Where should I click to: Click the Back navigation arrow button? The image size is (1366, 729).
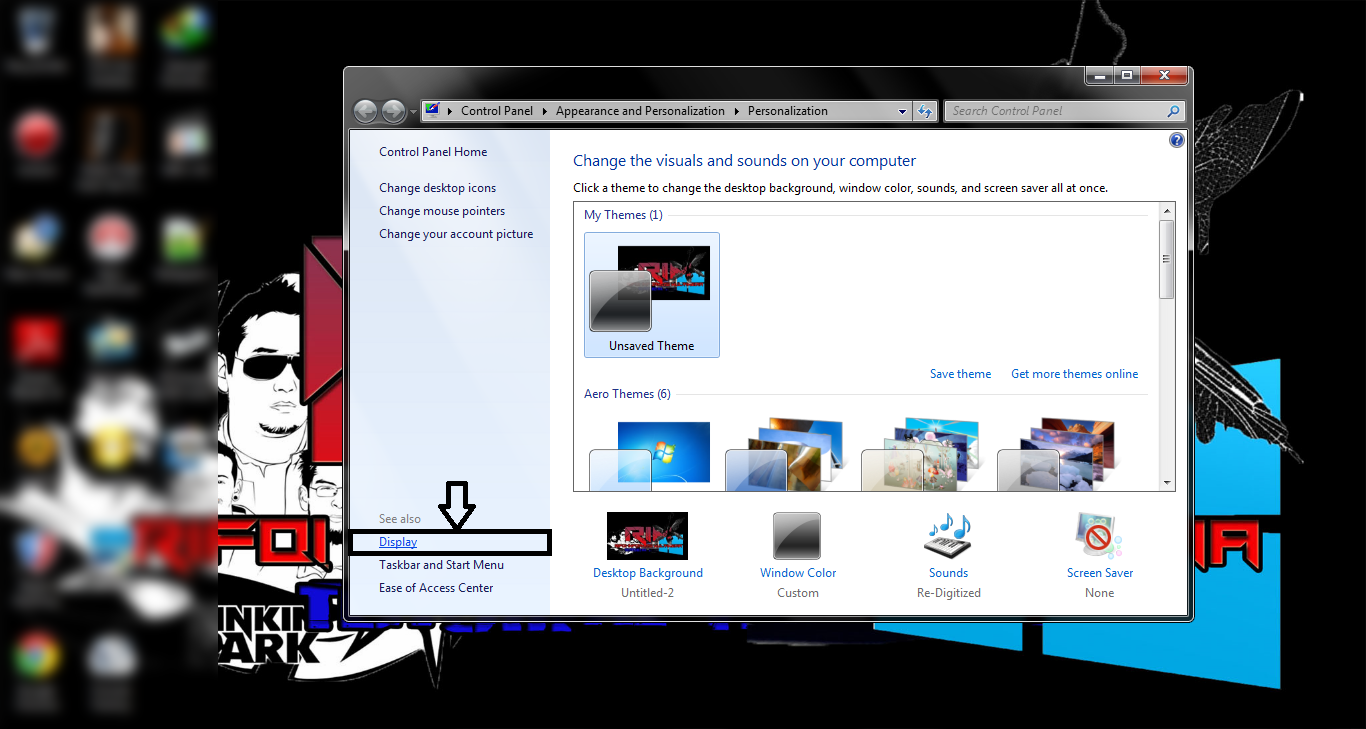pyautogui.click(x=366, y=111)
